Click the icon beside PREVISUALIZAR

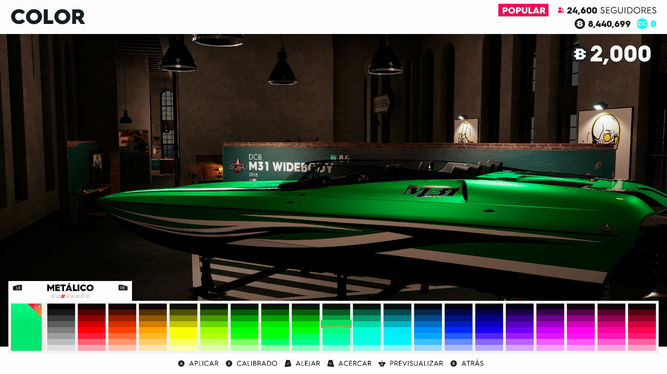(x=382, y=363)
